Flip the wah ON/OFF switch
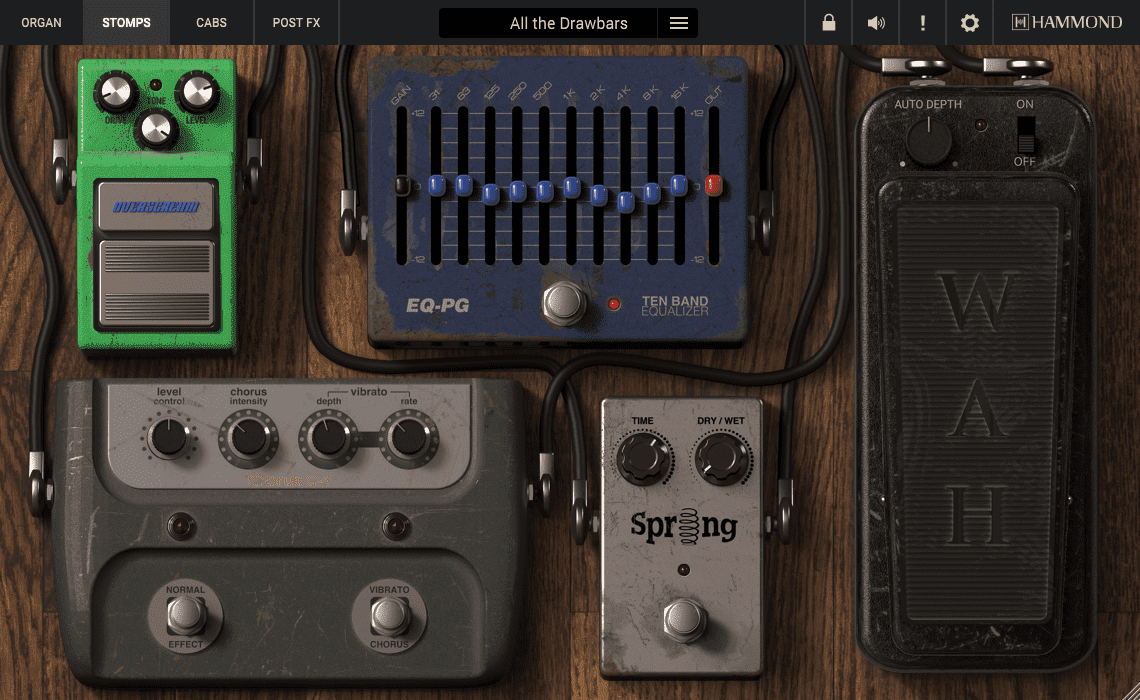The height and width of the screenshot is (700, 1140). [x=1026, y=133]
